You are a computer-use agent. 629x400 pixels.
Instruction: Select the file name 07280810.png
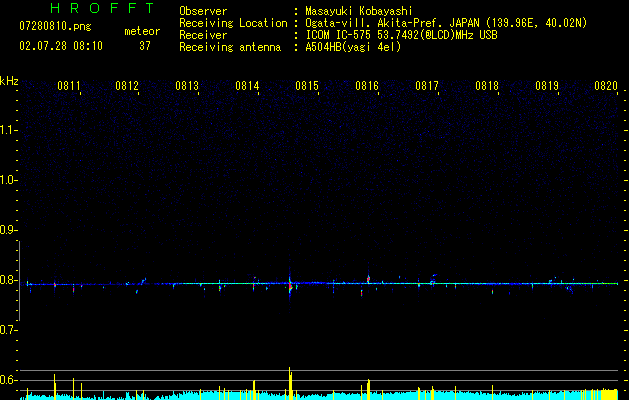point(55,27)
